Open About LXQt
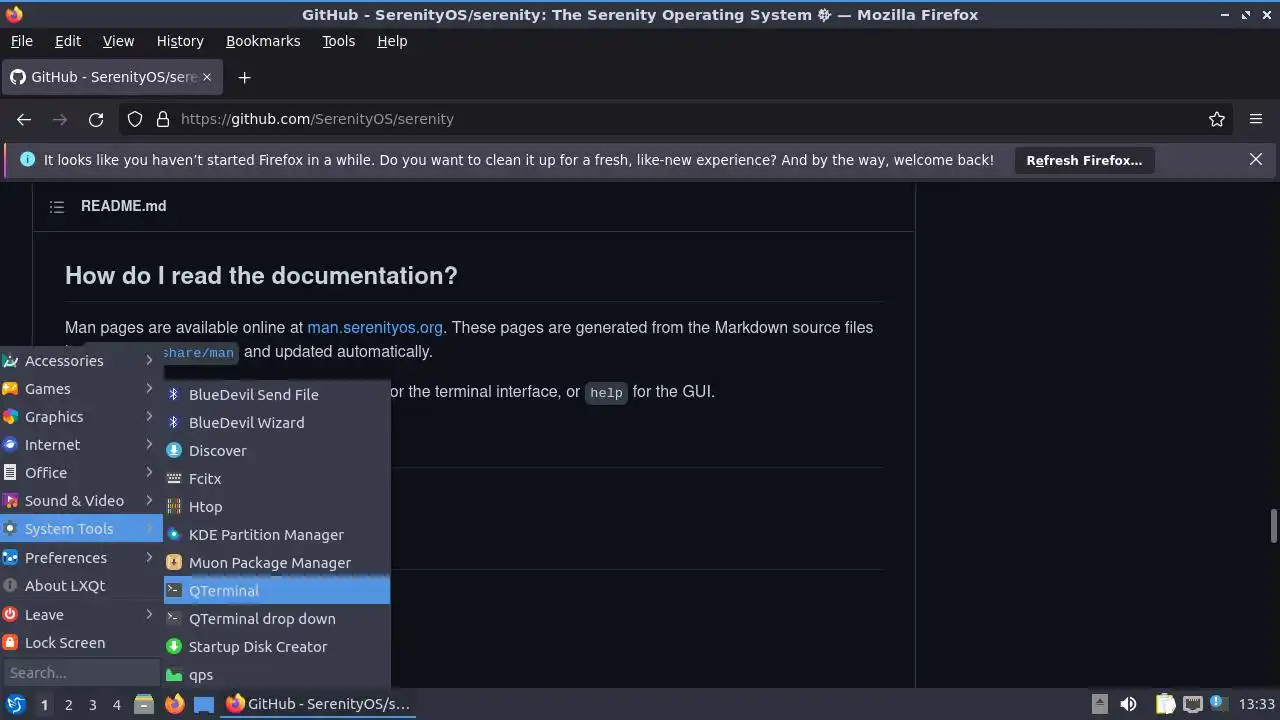Image resolution: width=1280 pixels, height=720 pixels. pyautogui.click(x=81, y=585)
